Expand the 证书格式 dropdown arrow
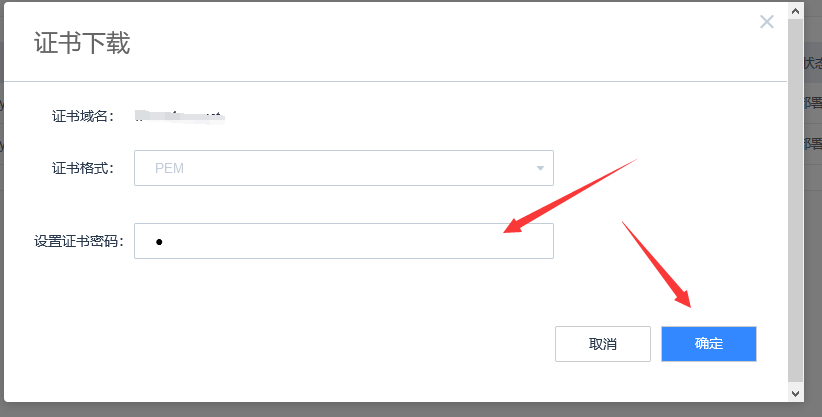Viewport: 822px width, 417px height. pos(540,168)
